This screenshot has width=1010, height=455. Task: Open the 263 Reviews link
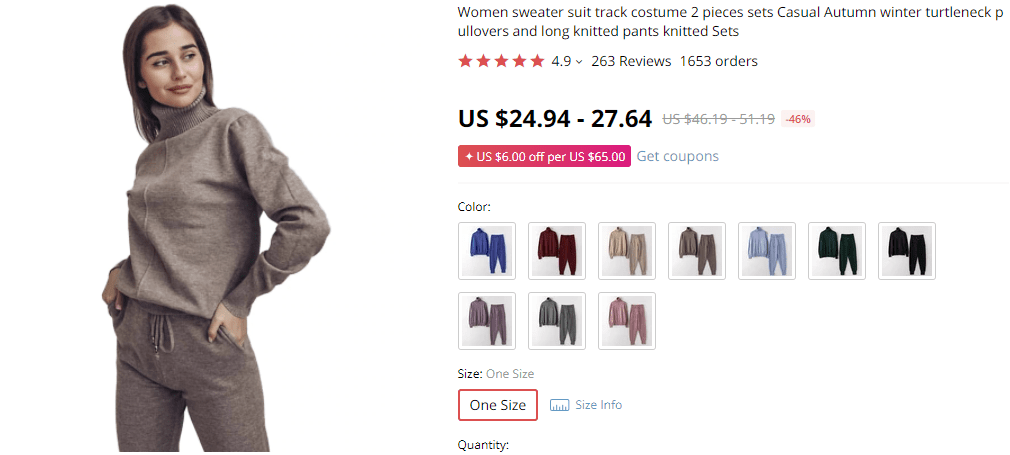pyautogui.click(x=631, y=61)
